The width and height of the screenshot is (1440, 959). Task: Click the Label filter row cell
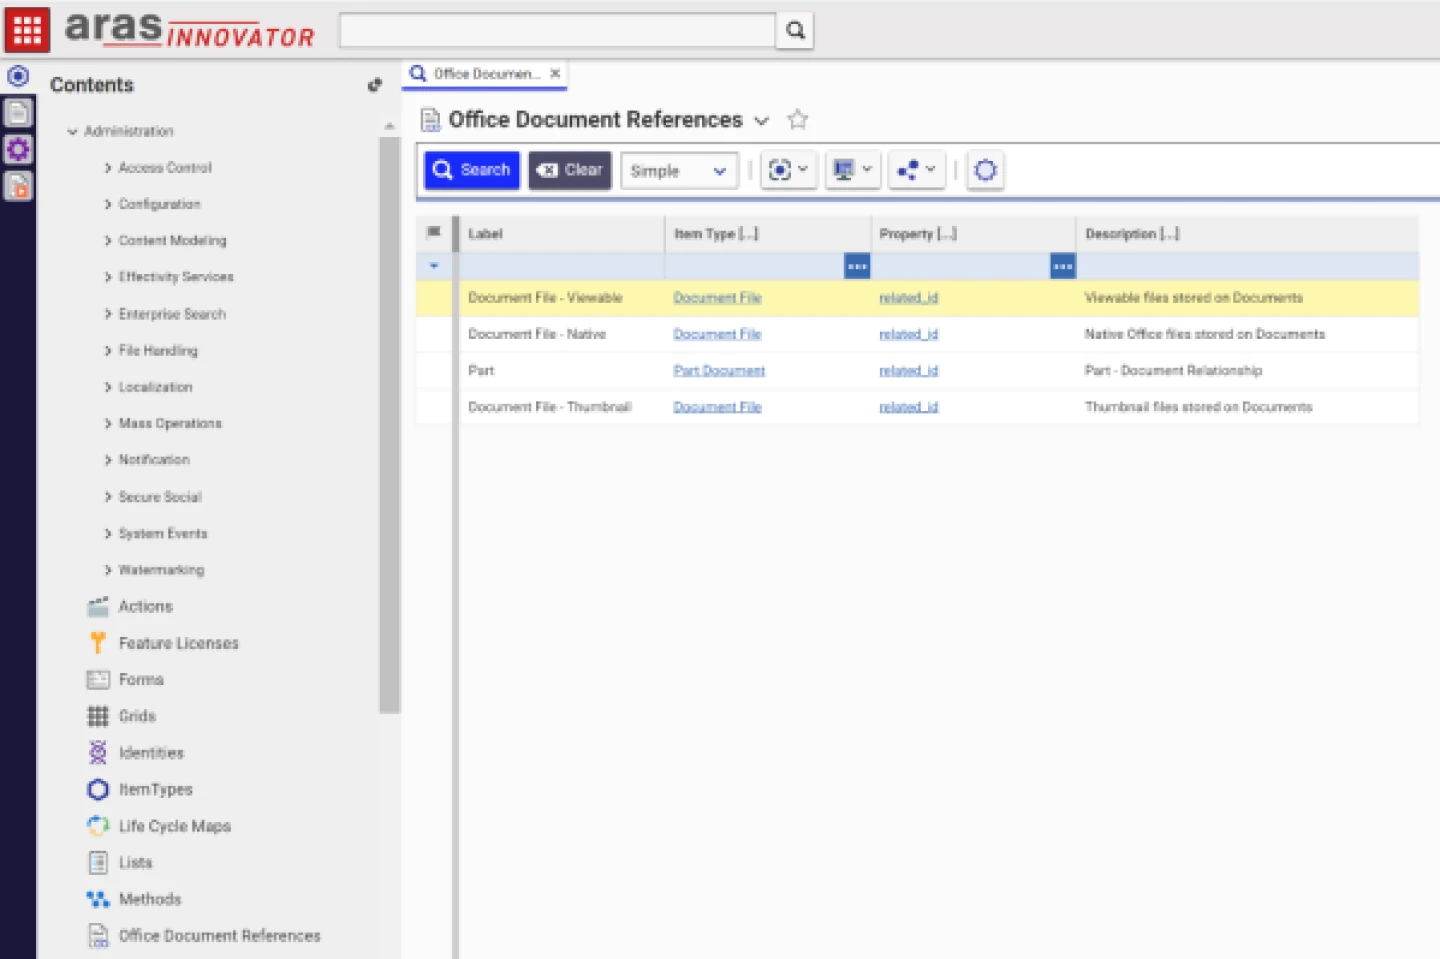tap(561, 266)
